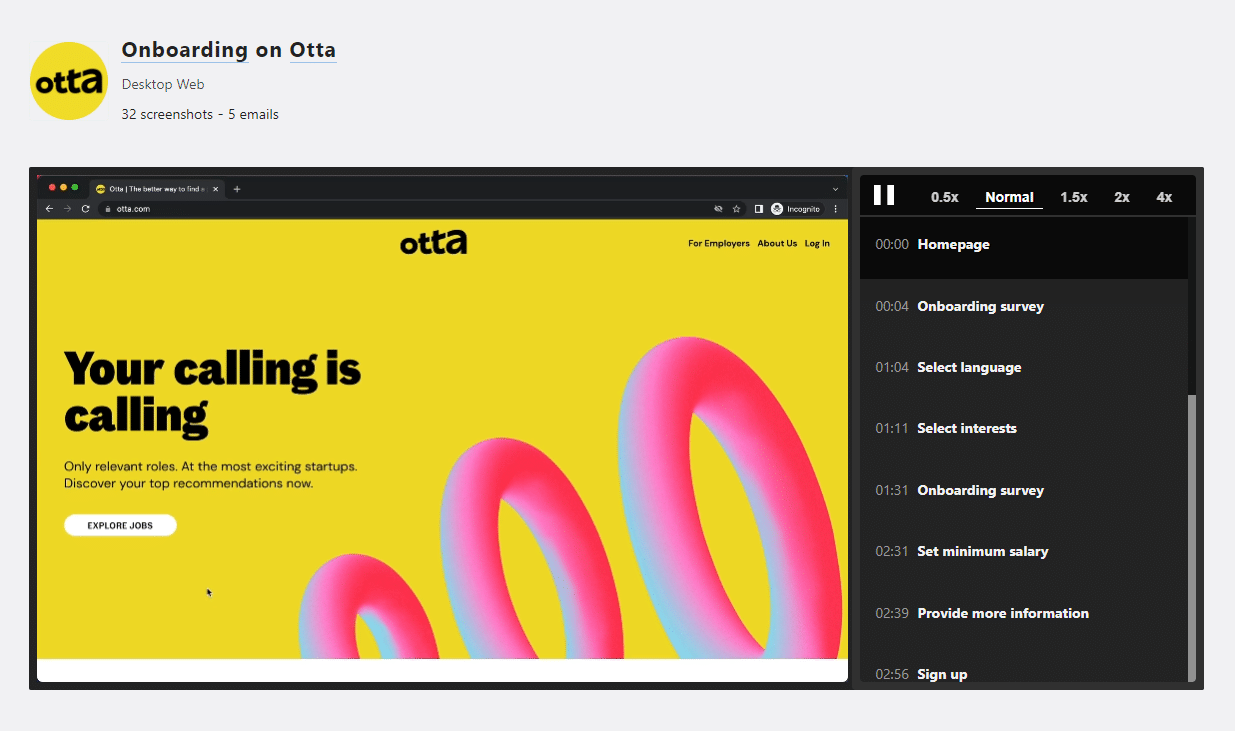Open the browser three-dot menu
Viewport: 1235px width, 731px height.
836,209
